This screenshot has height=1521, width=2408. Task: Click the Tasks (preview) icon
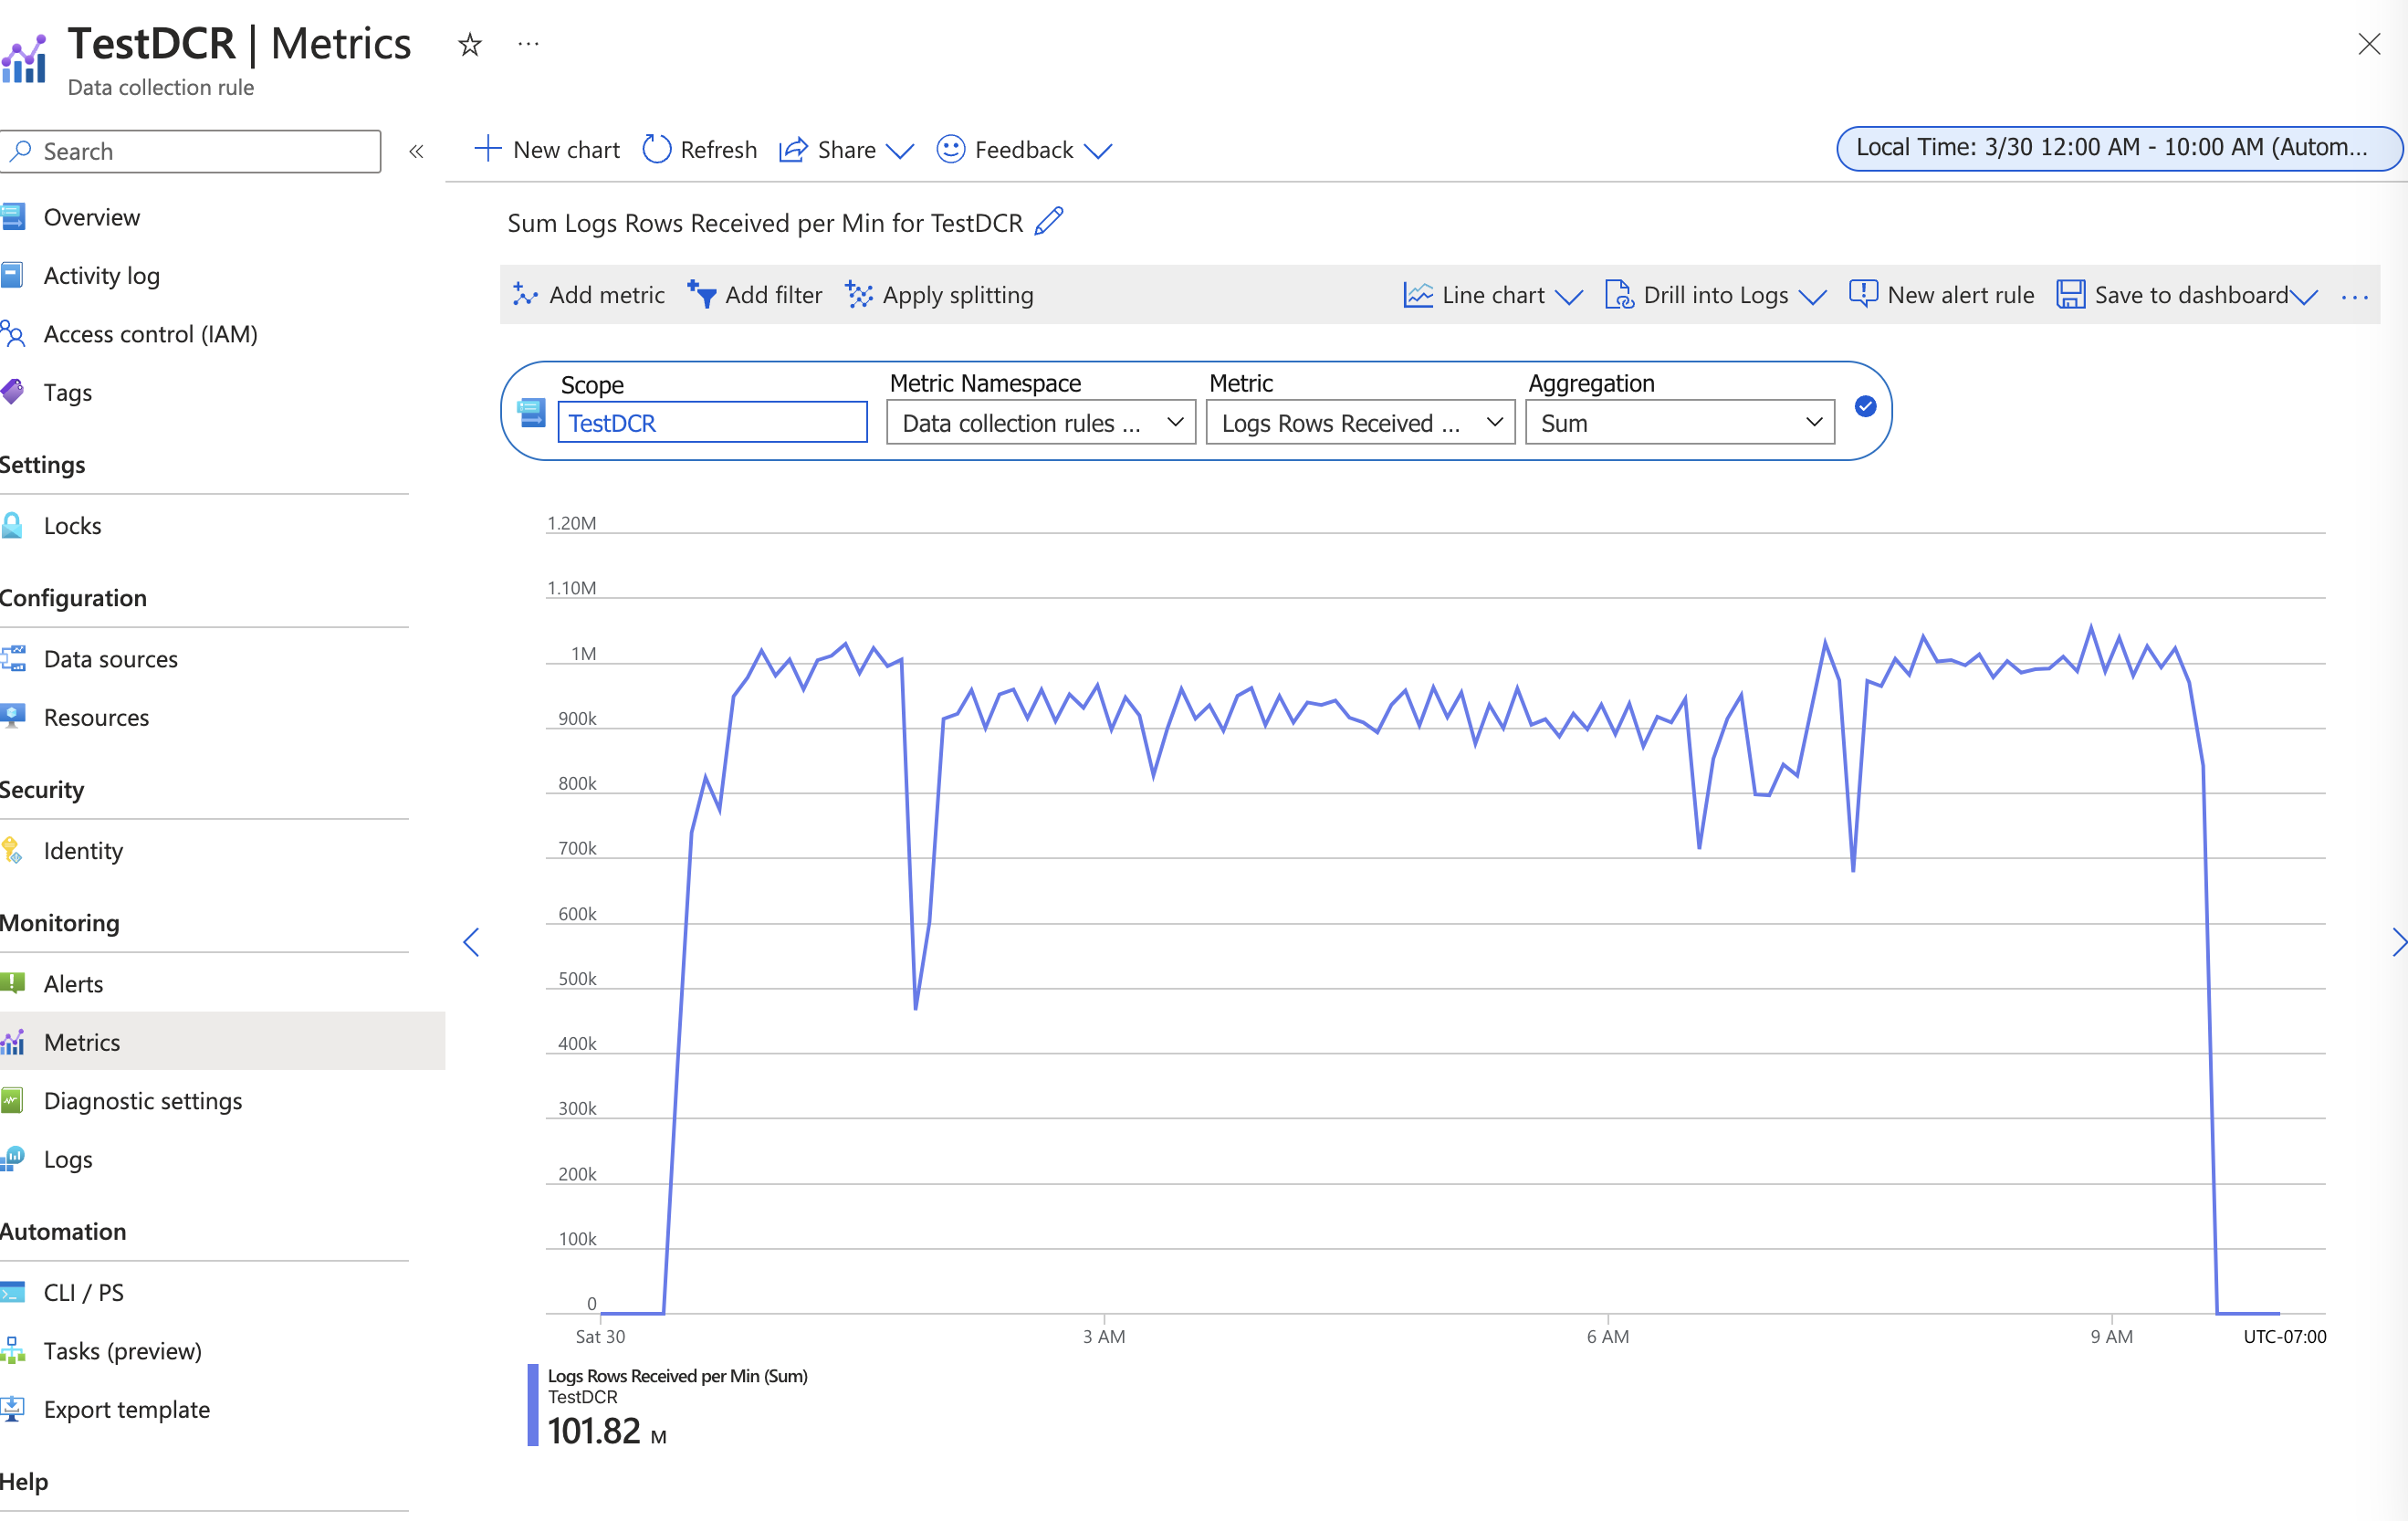tap(12, 1351)
